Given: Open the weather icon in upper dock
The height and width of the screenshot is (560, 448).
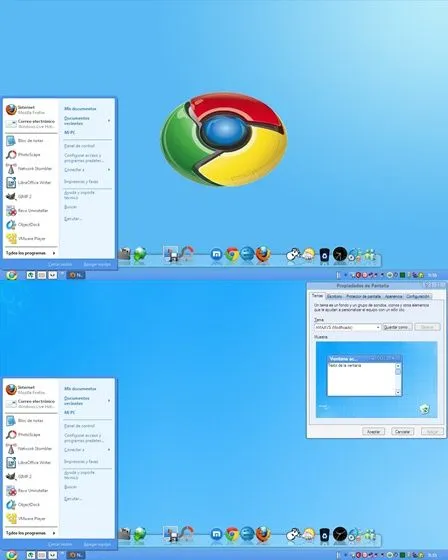Looking at the screenshot, I should click(x=308, y=255).
